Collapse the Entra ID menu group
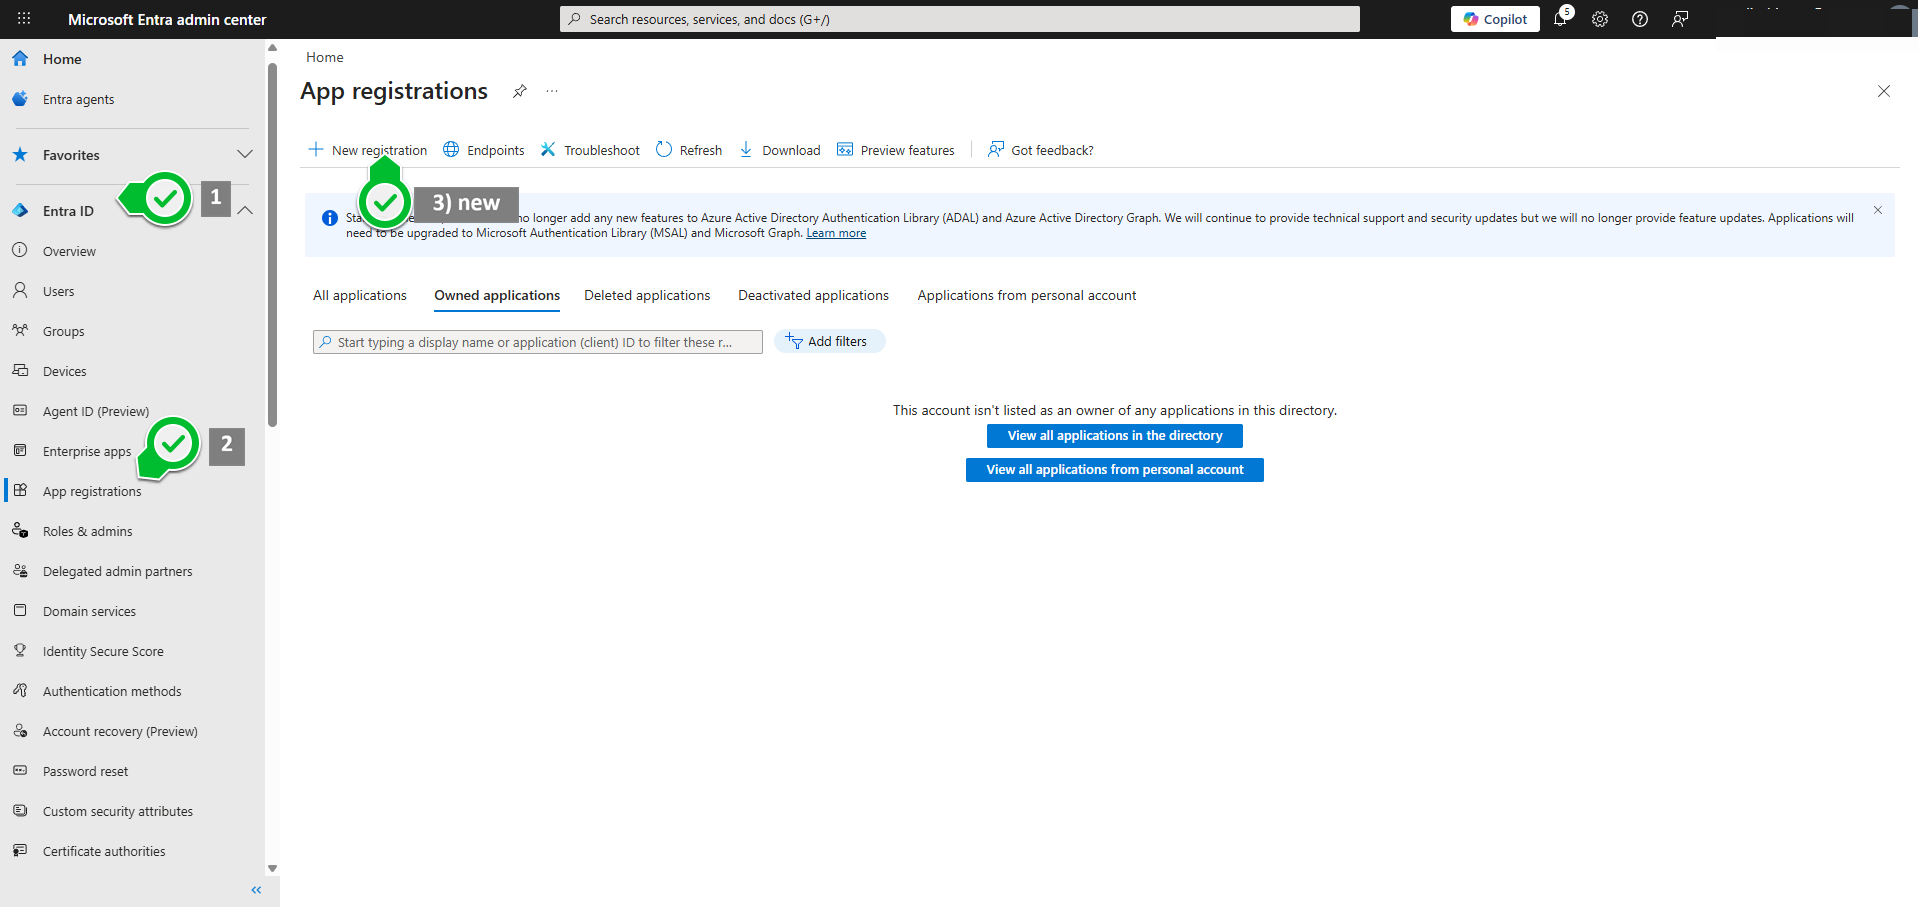 [x=245, y=211]
